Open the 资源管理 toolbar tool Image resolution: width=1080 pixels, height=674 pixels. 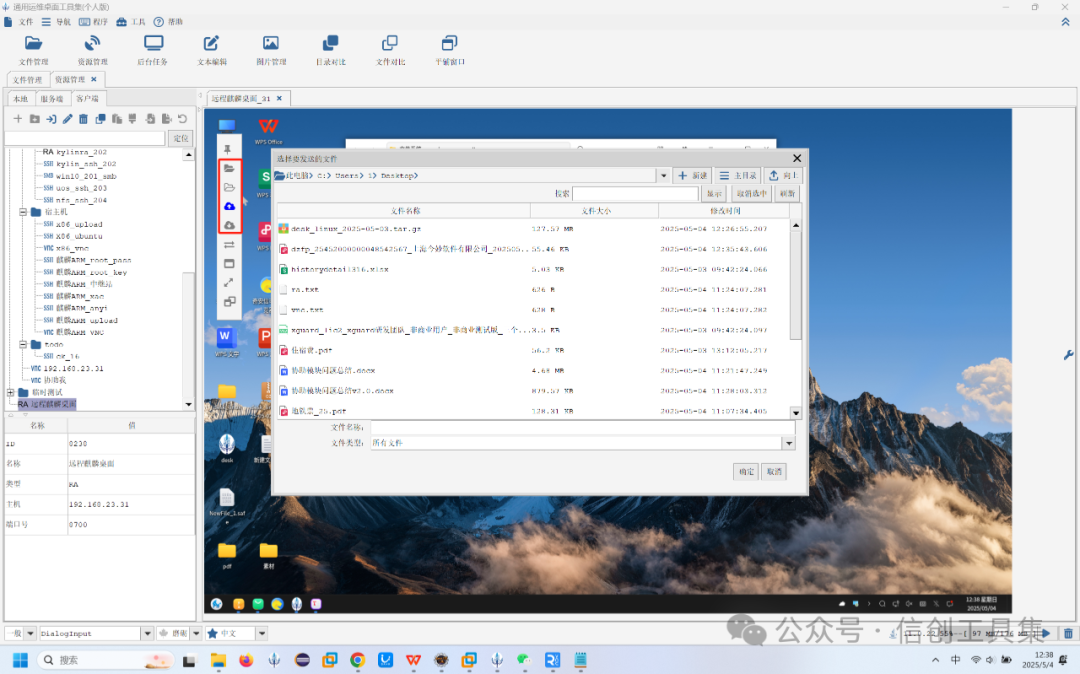pos(92,50)
